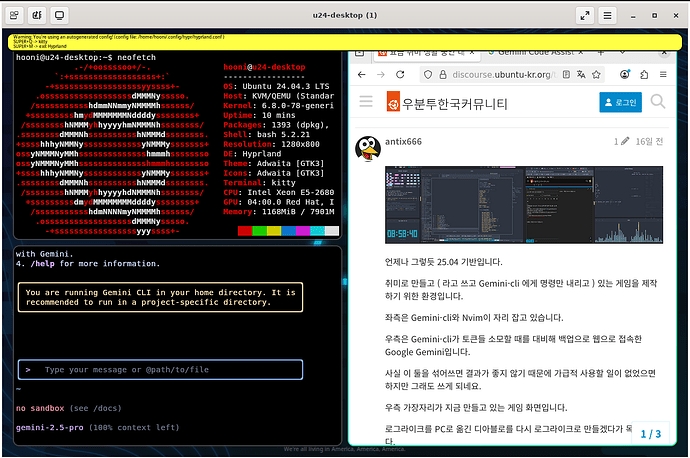Click the forum search magnifier icon

(x=657, y=102)
